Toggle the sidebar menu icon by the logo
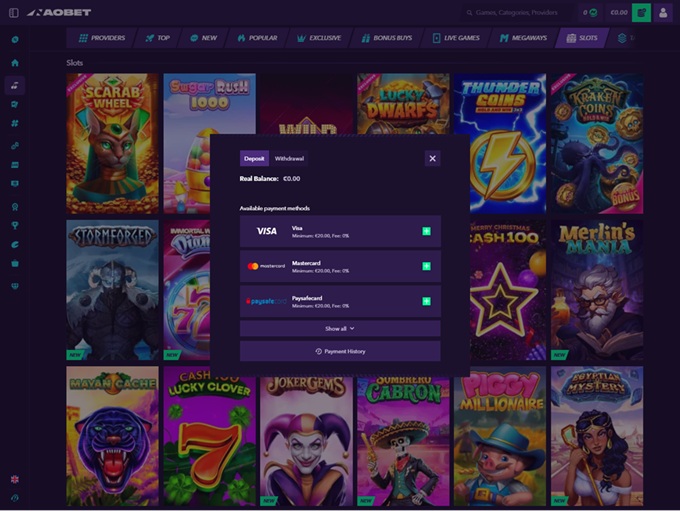 [15, 12]
